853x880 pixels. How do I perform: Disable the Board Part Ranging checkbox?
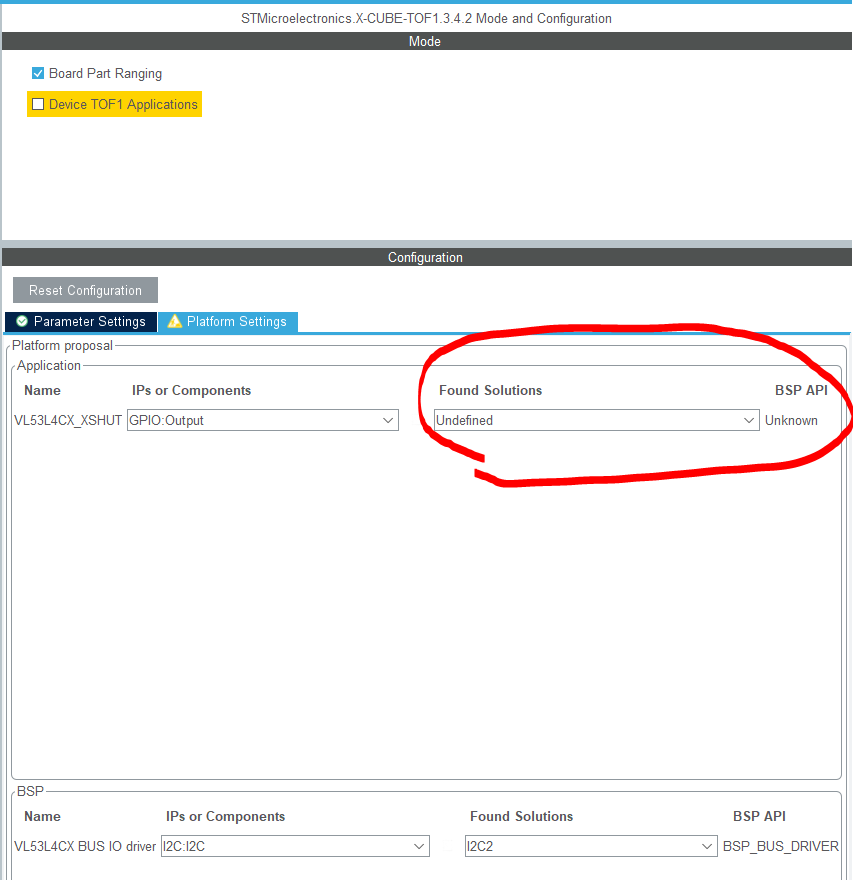(x=37, y=73)
